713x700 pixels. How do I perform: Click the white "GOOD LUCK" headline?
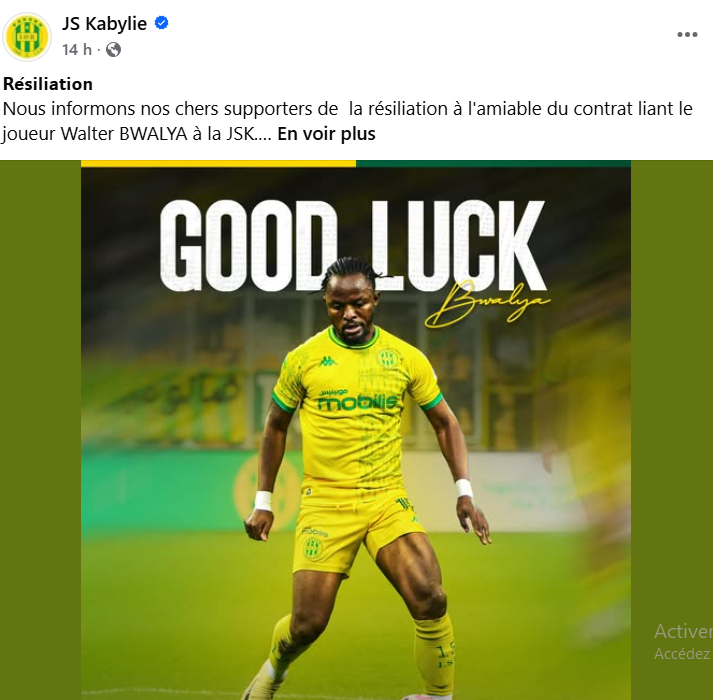point(353,246)
